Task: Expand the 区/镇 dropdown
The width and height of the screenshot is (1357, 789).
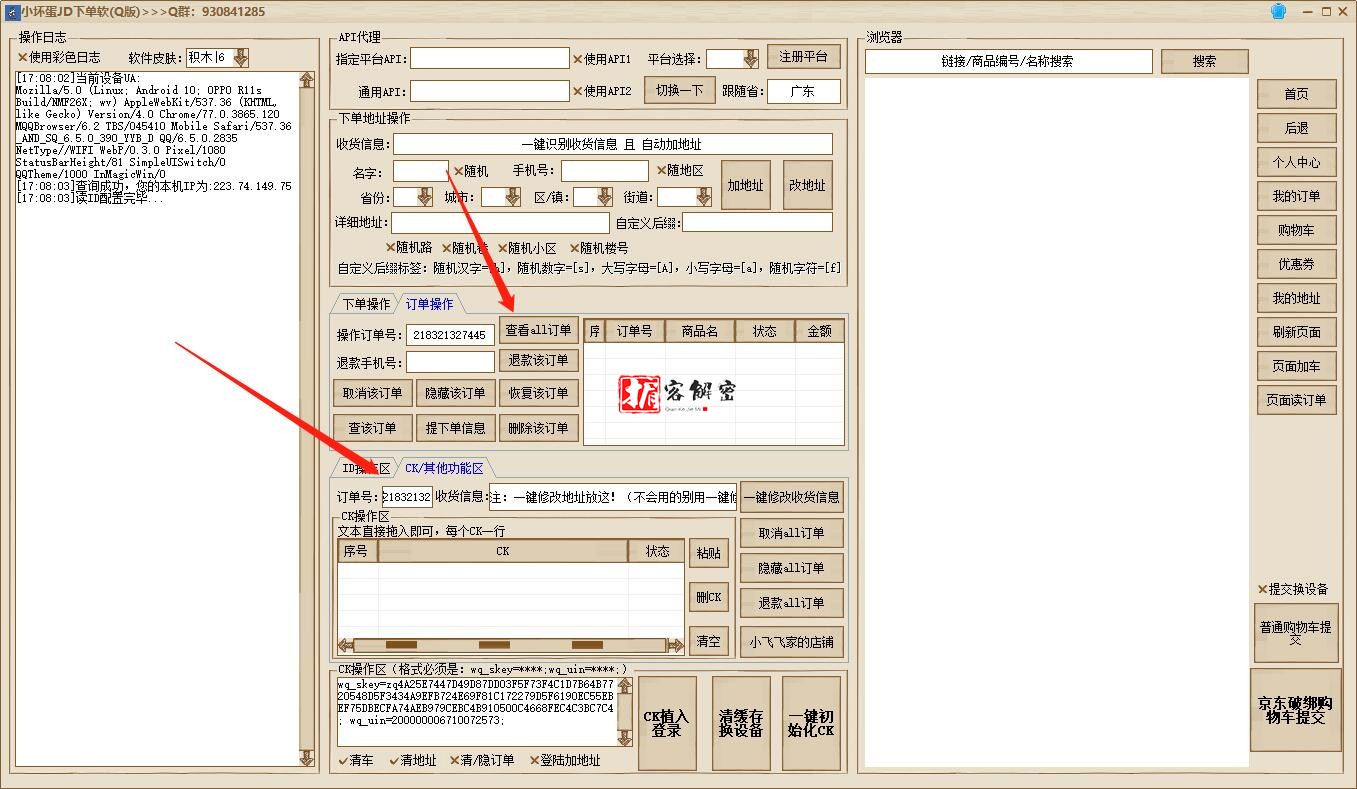Action: point(604,197)
